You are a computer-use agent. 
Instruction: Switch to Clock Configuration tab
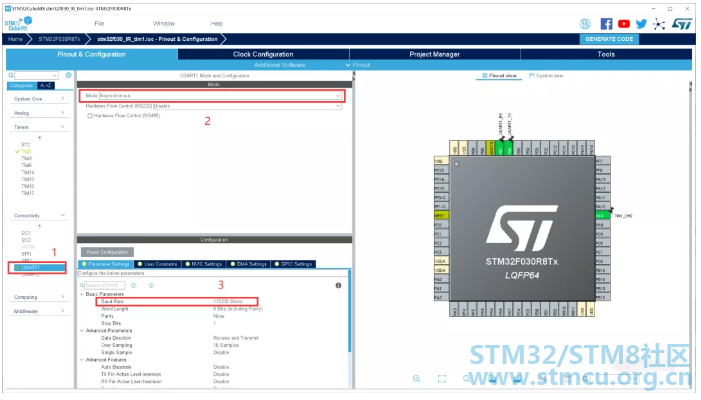[x=263, y=54]
